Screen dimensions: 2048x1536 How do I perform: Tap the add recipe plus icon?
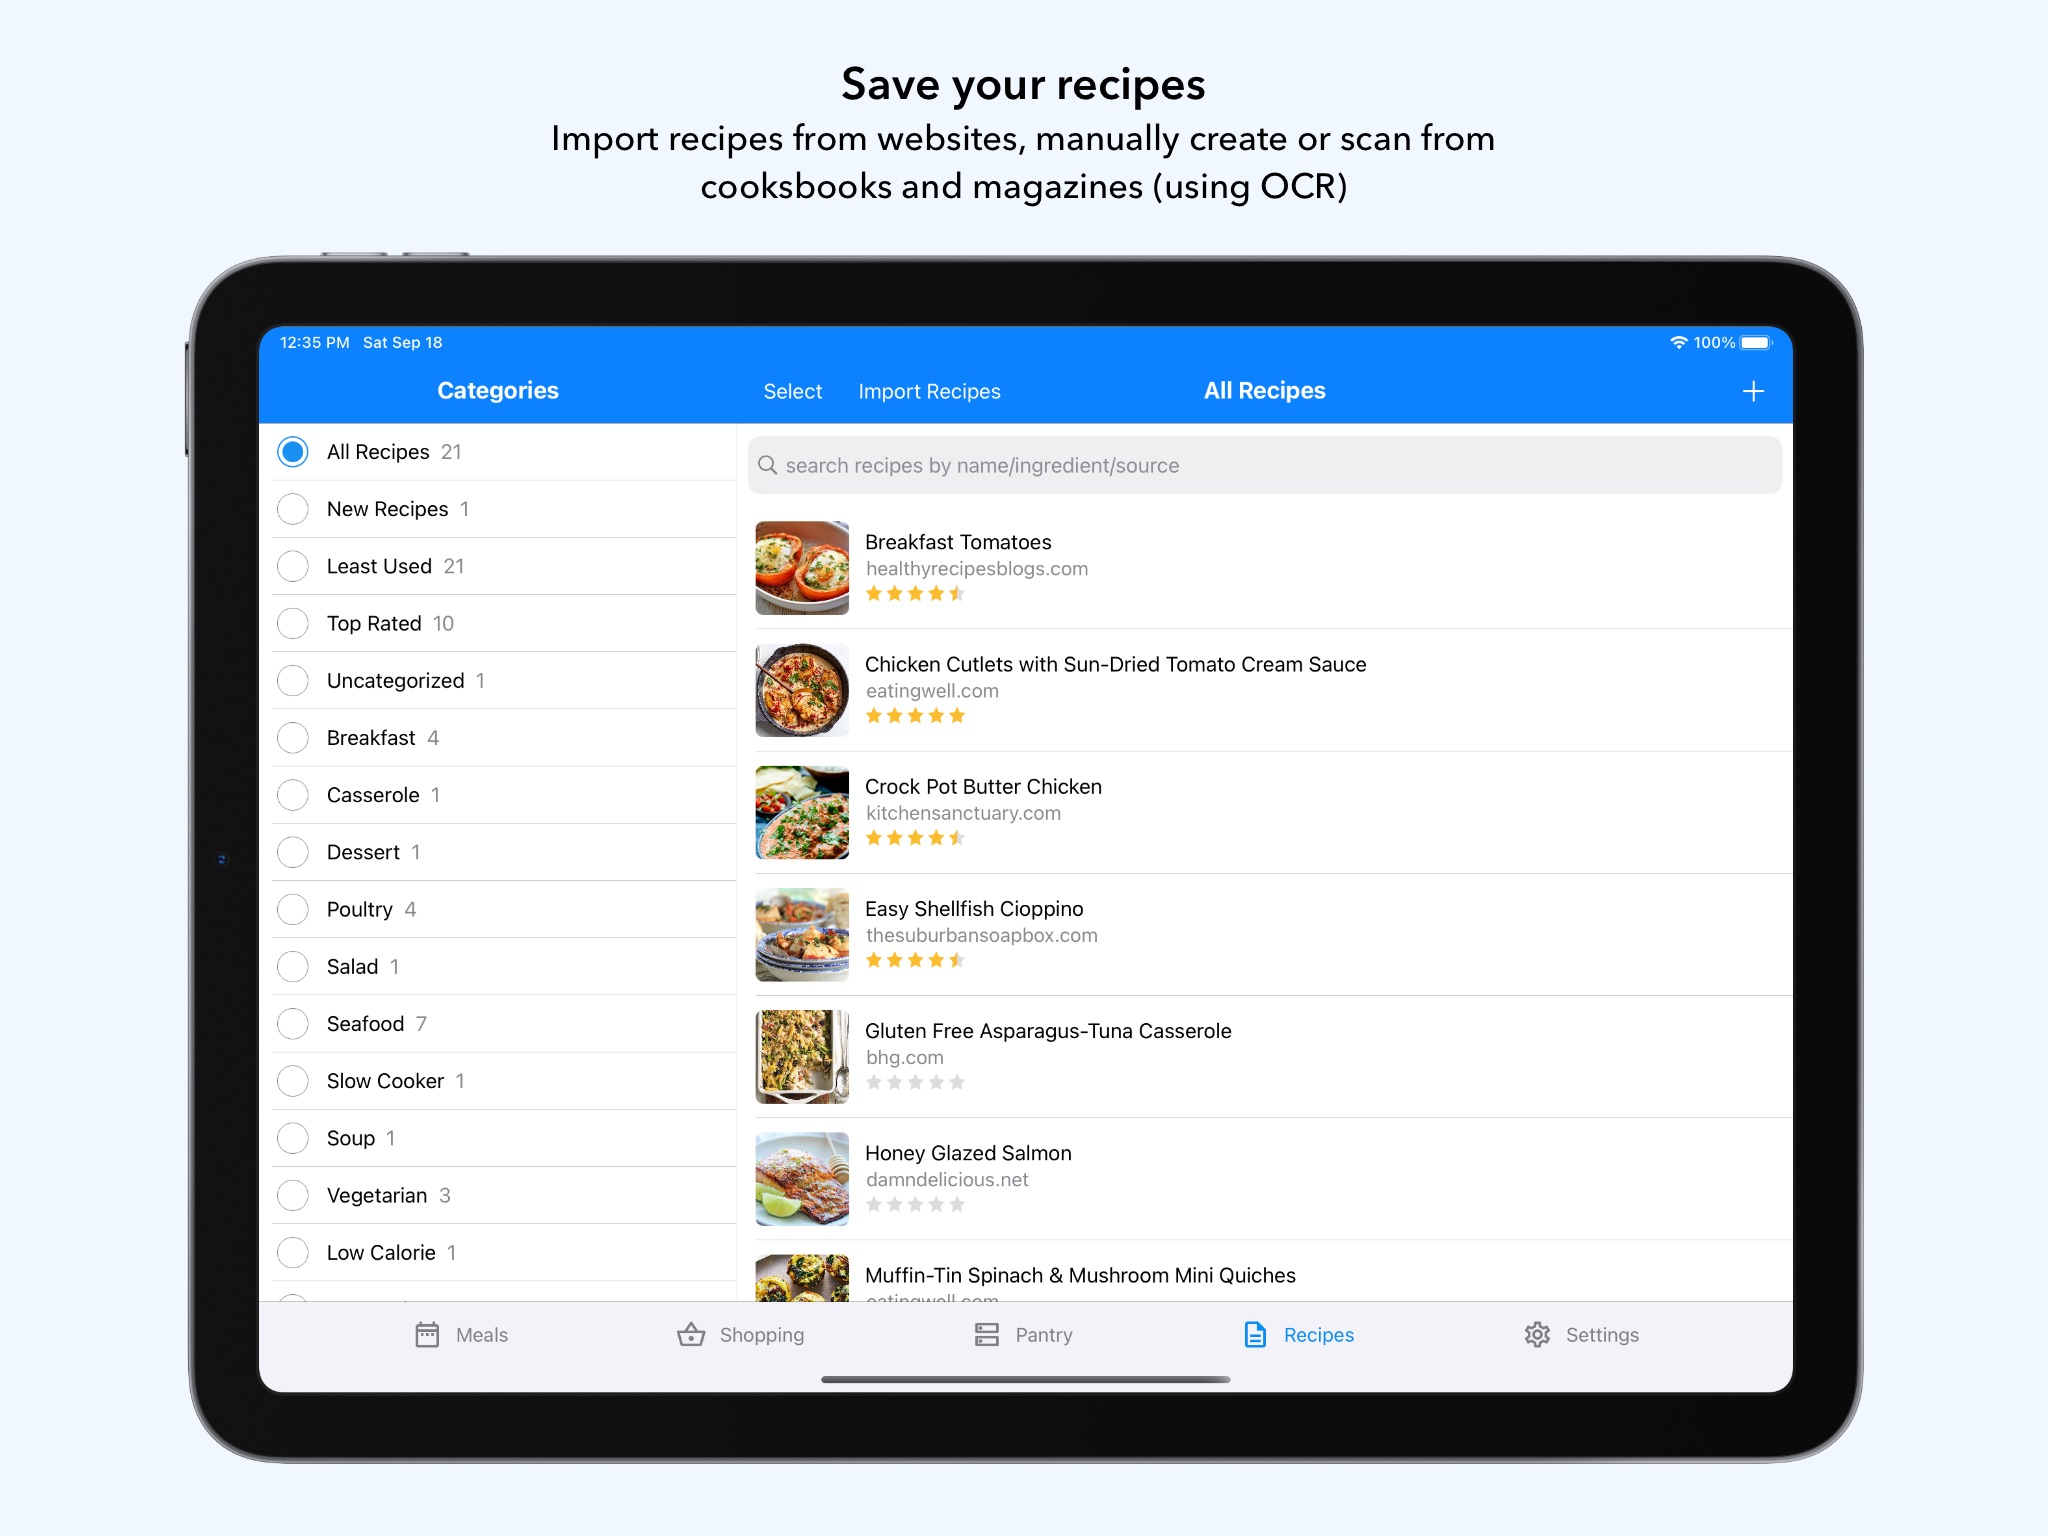coord(1753,390)
